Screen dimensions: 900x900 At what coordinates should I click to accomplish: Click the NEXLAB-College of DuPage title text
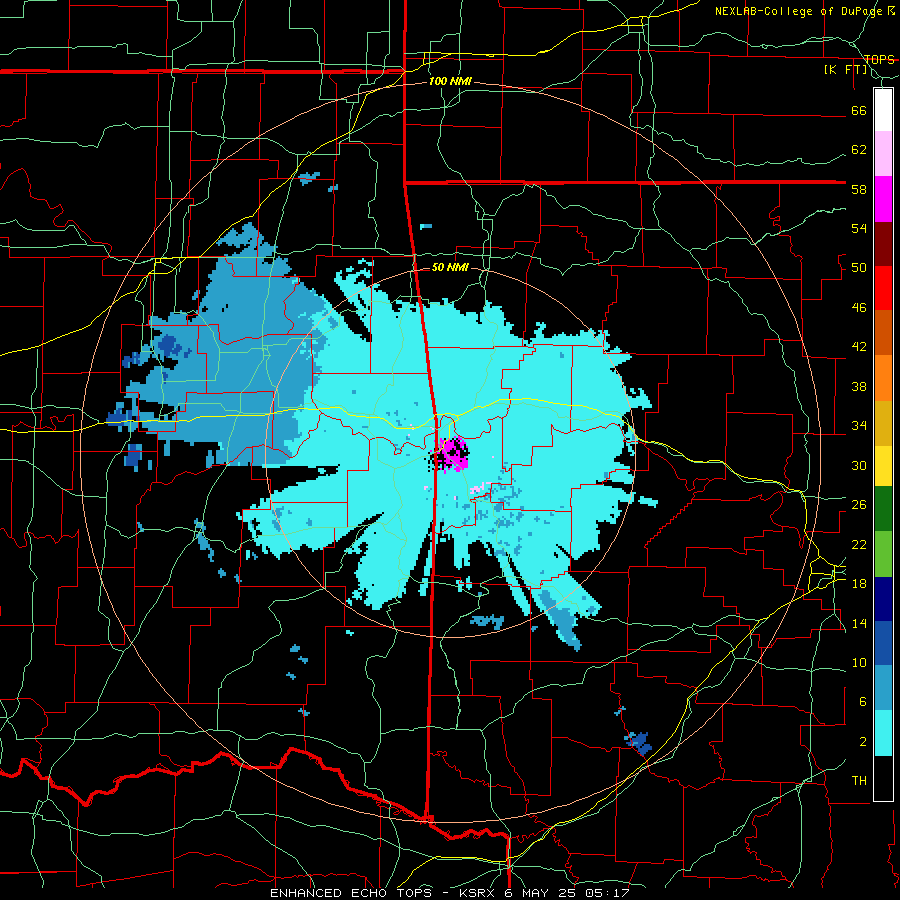(798, 11)
